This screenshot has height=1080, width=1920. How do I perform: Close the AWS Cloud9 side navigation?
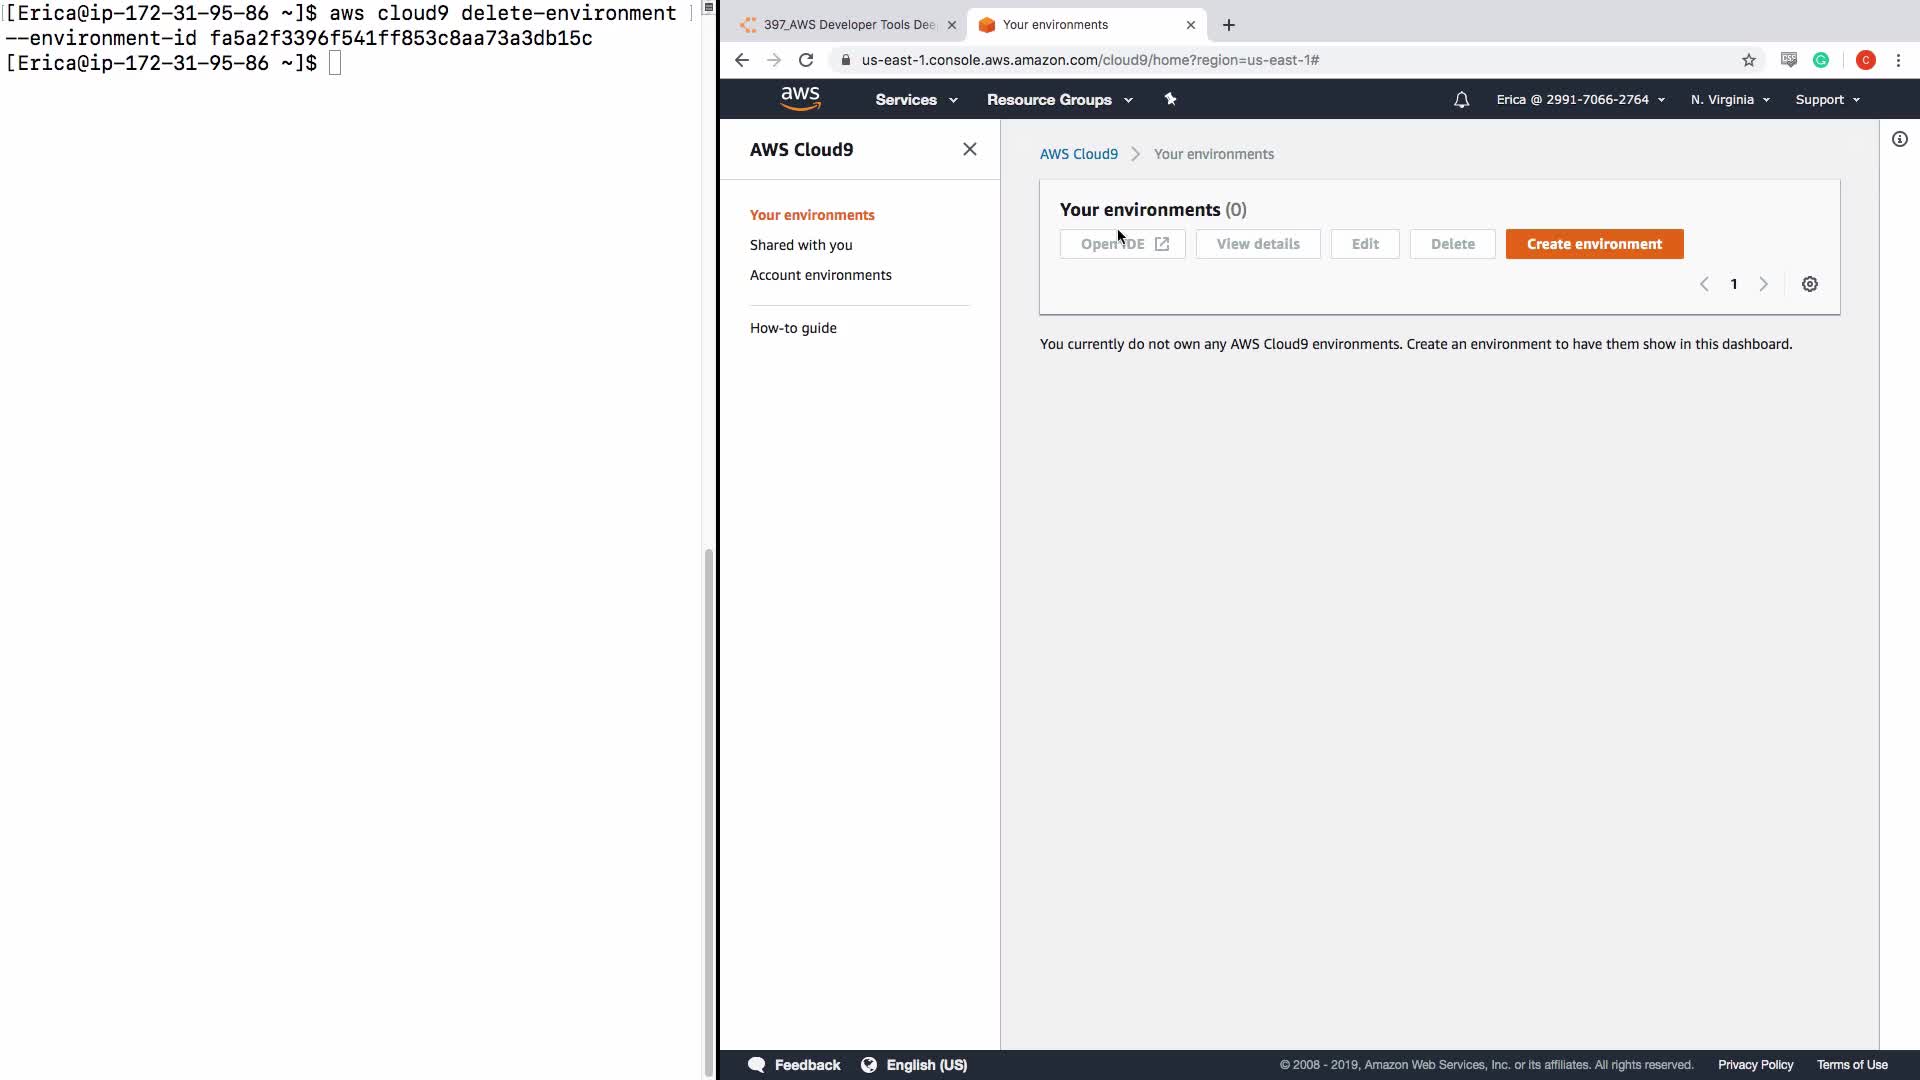(x=969, y=149)
